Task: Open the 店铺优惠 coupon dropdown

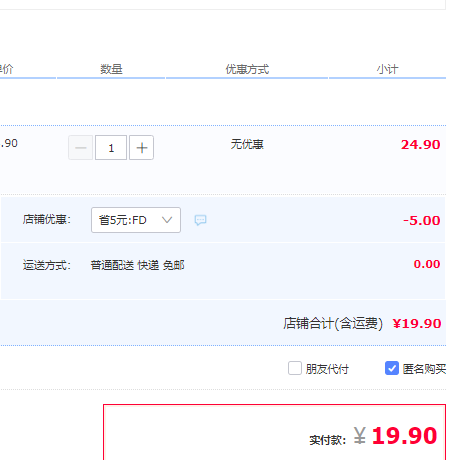Action: (x=136, y=220)
